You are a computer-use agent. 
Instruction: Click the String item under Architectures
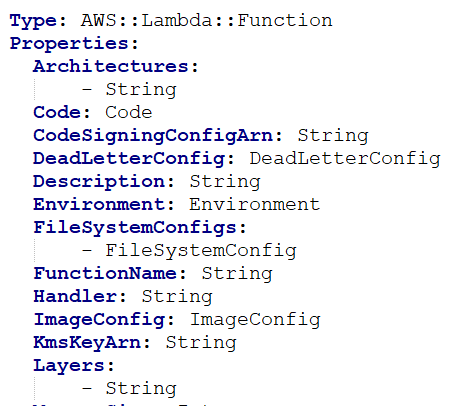(141, 90)
